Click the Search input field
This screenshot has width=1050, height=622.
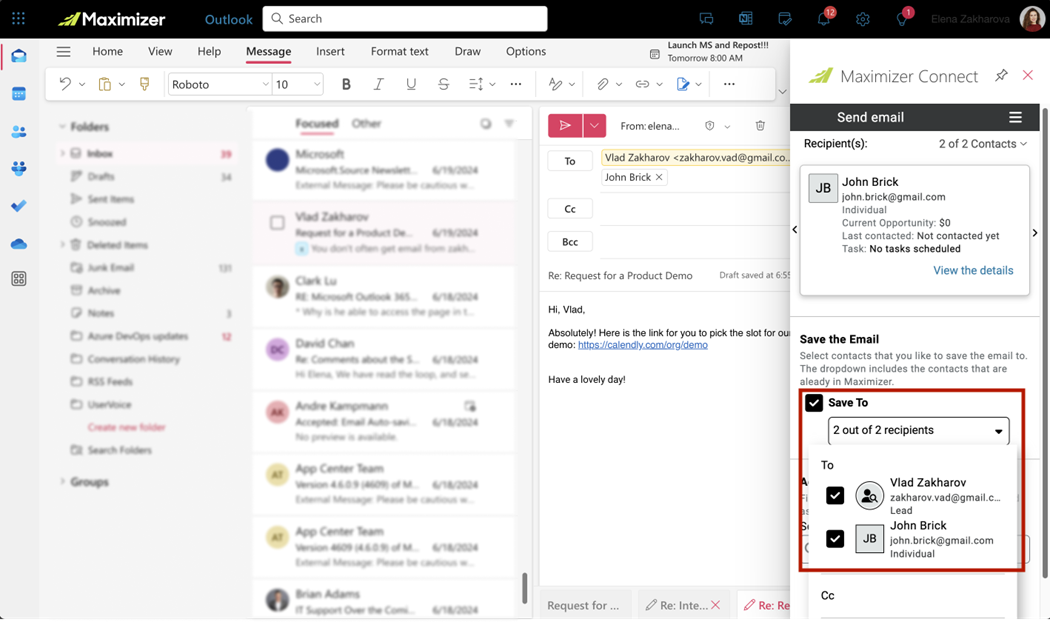coord(404,19)
